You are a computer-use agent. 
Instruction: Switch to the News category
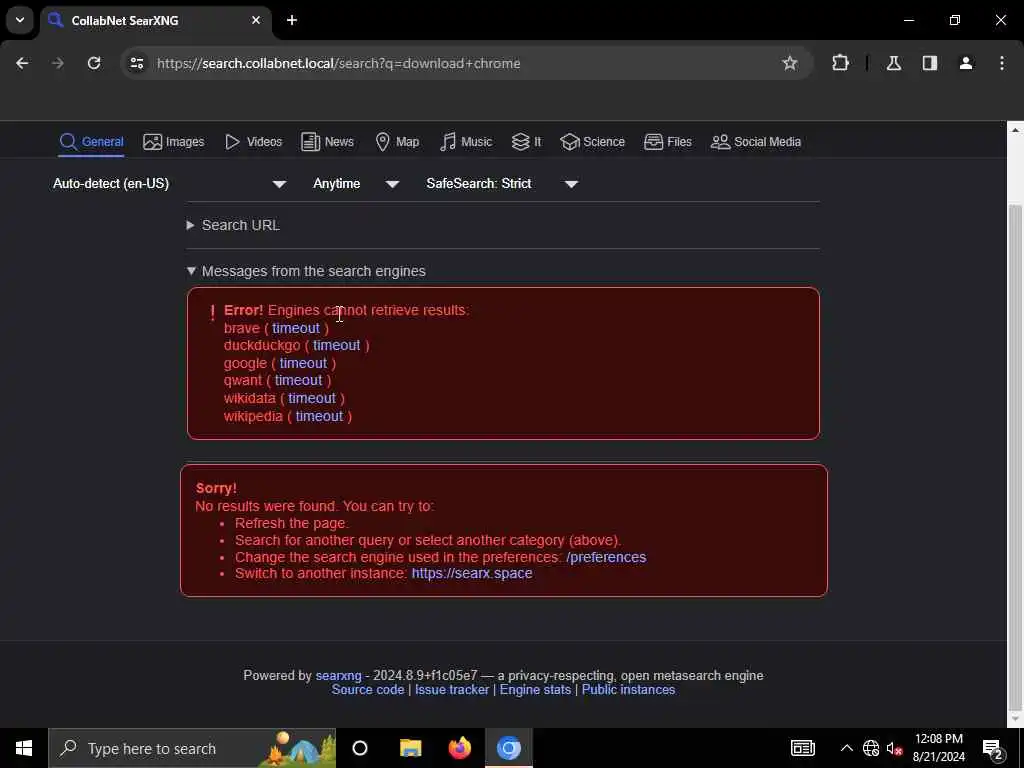tap(327, 142)
